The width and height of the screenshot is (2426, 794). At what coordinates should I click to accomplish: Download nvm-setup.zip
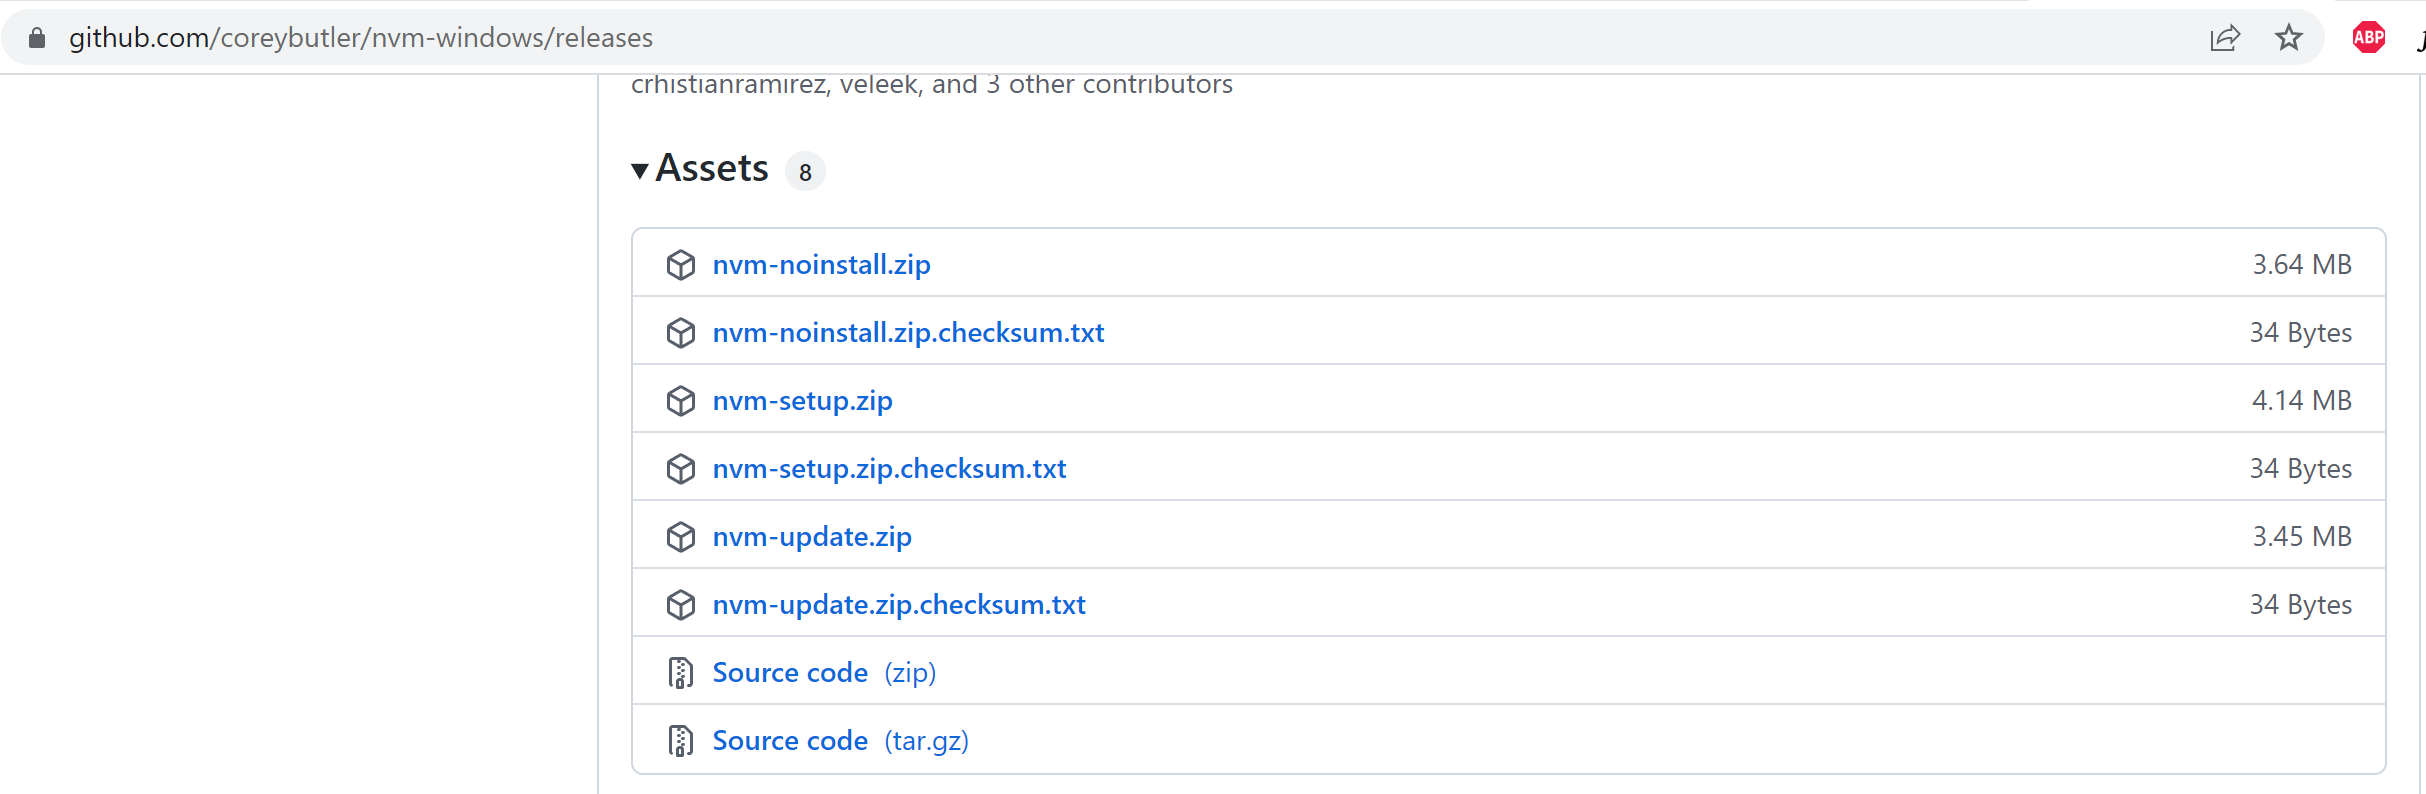tap(803, 401)
